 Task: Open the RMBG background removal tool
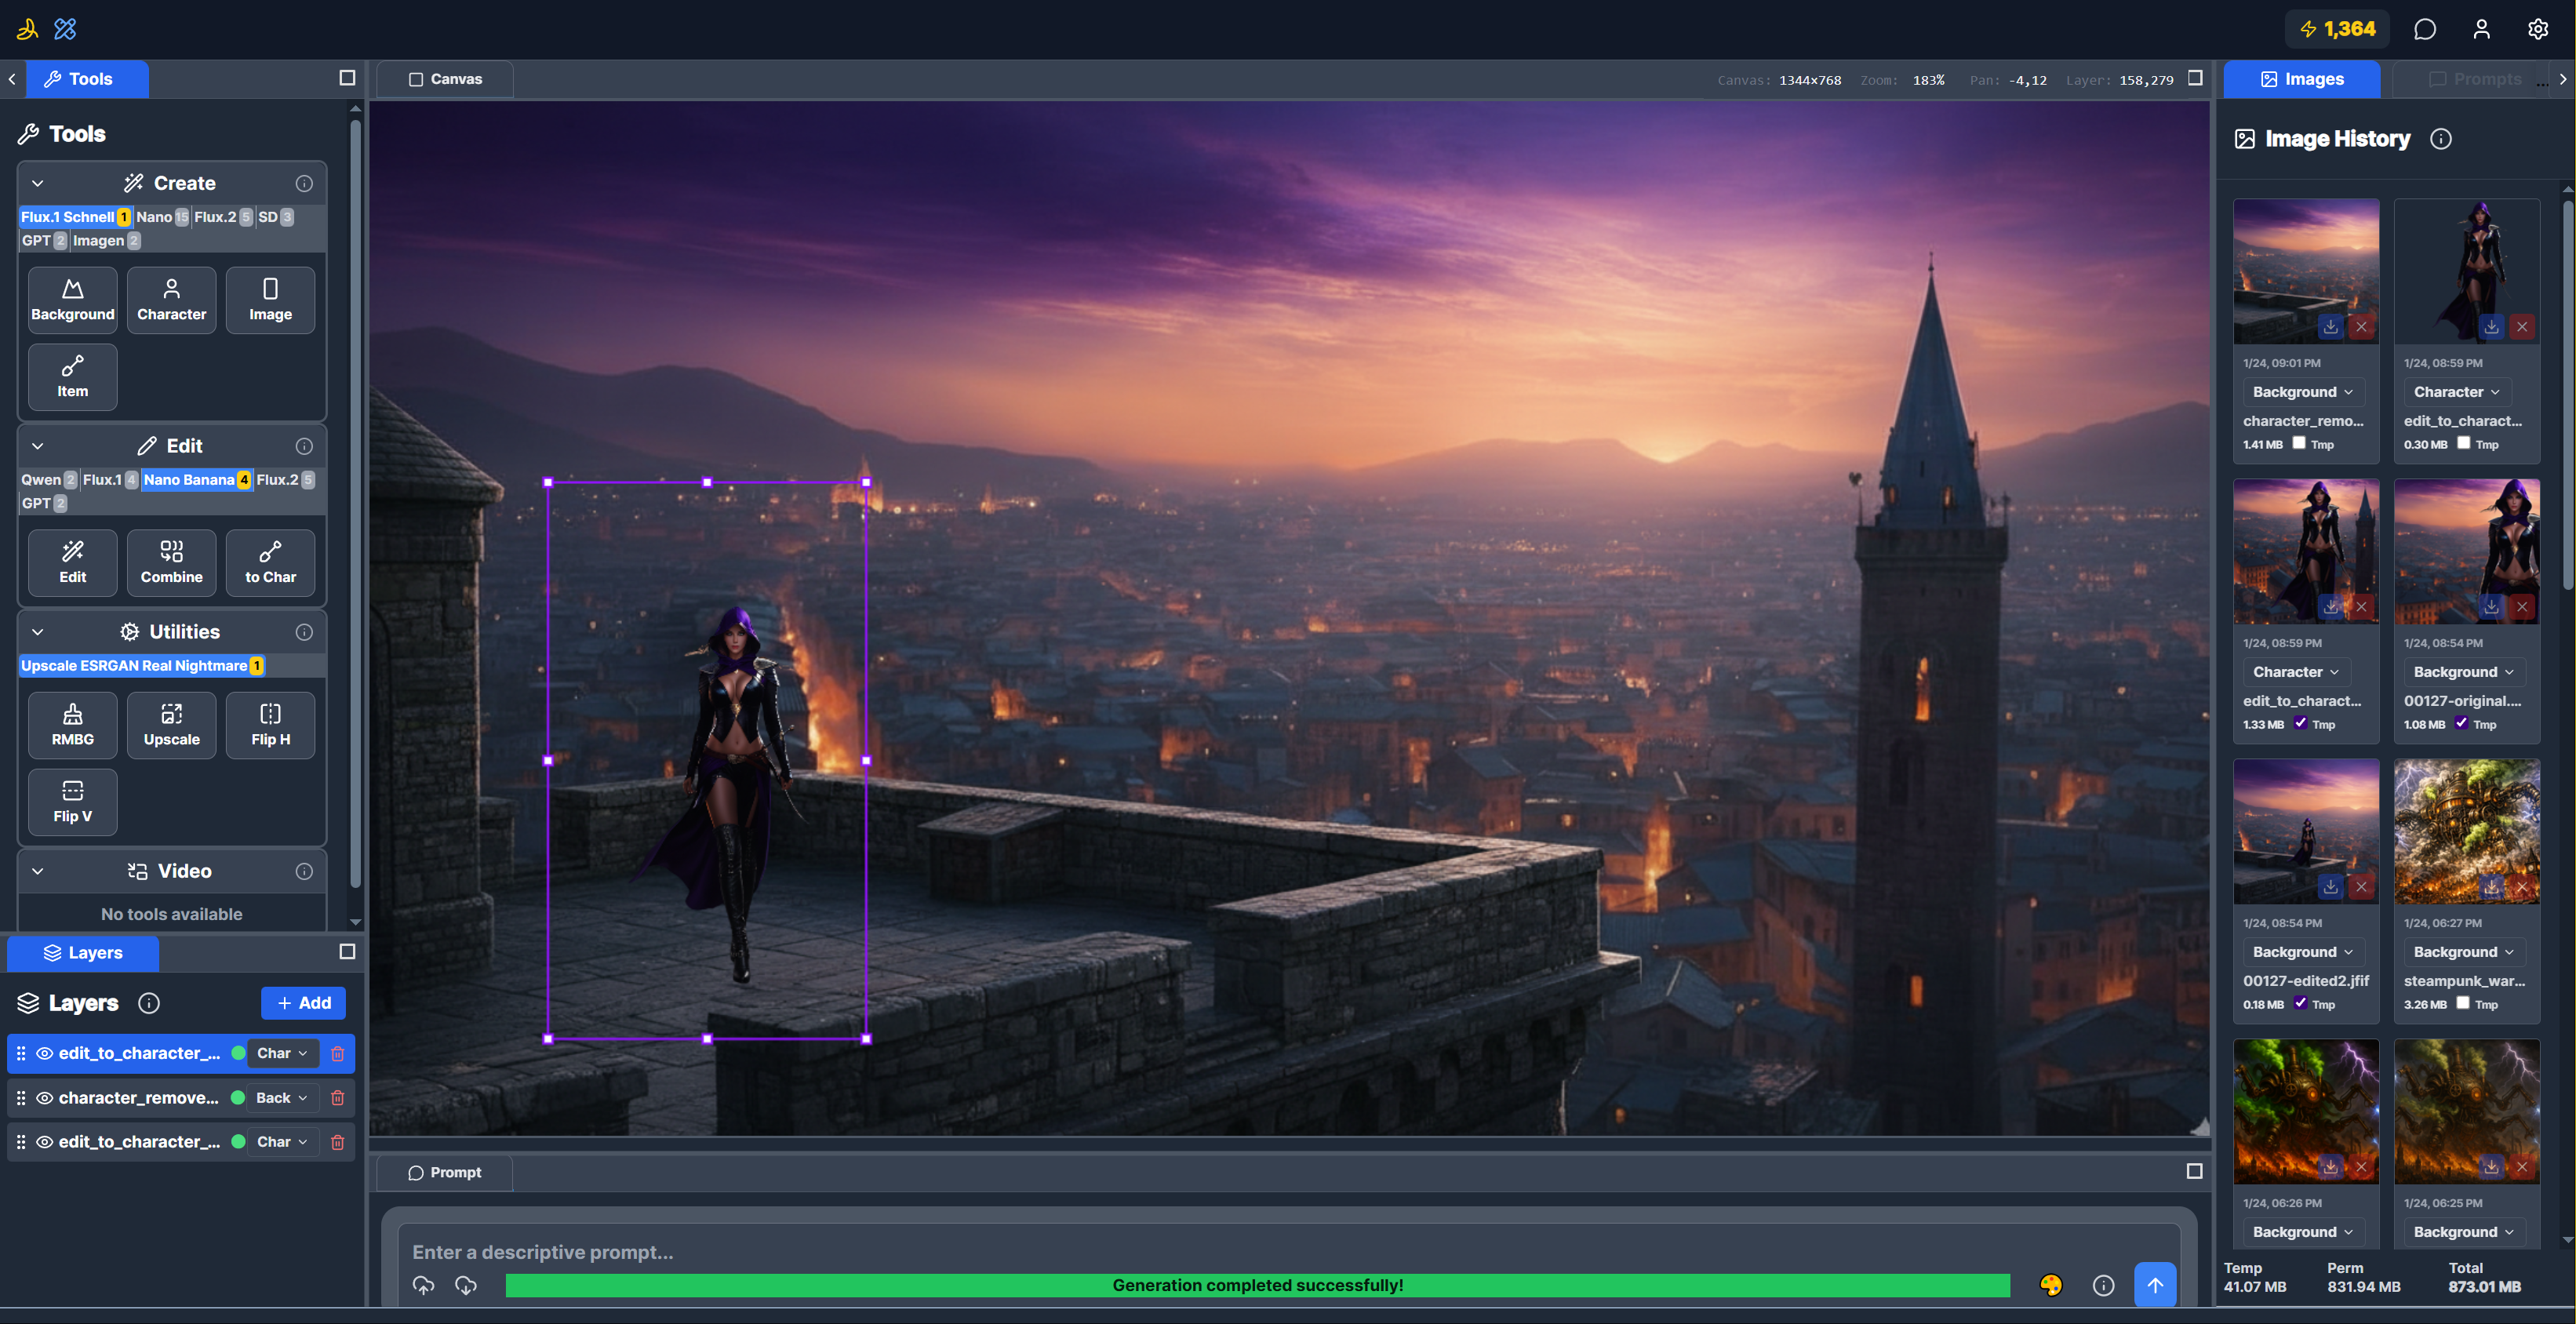(x=72, y=724)
